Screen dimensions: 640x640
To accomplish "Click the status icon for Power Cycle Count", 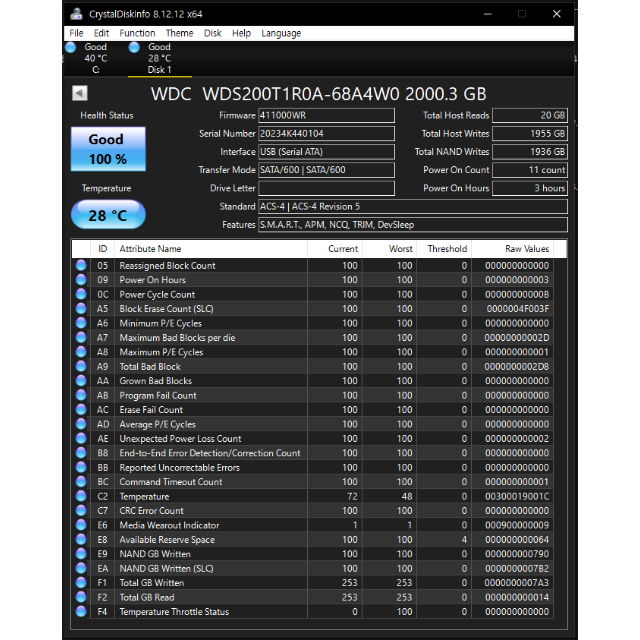I will click(81, 294).
